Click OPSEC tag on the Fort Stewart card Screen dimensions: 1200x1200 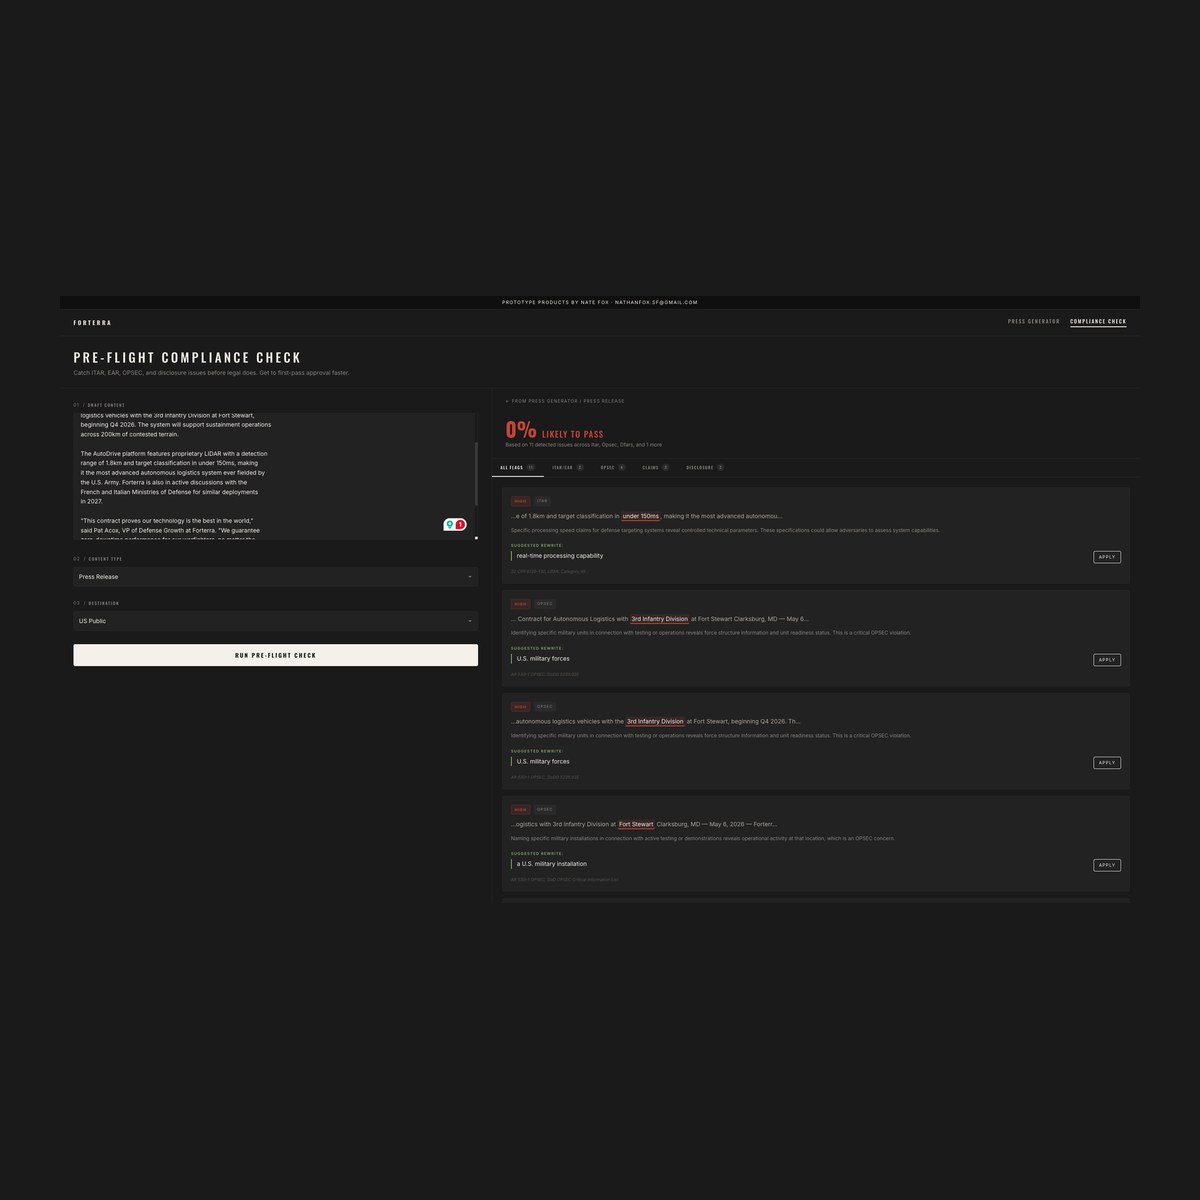click(544, 809)
